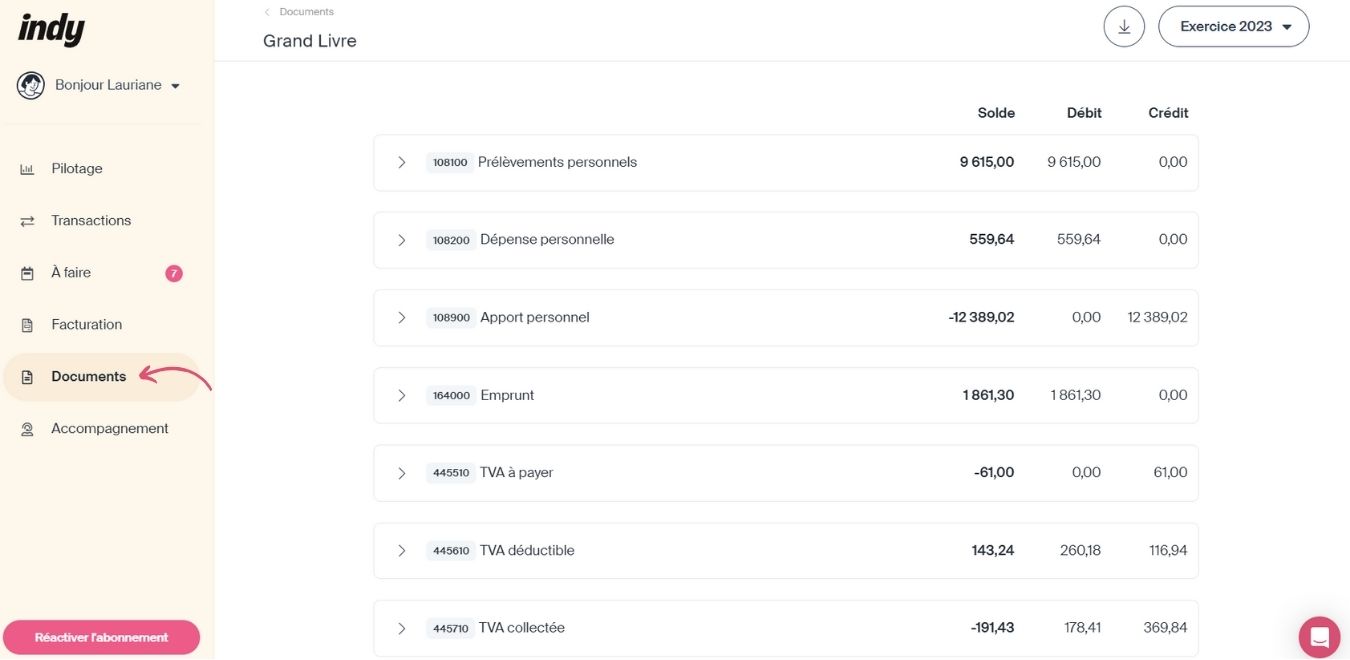
Task: Go to the Facturation menu
Action: point(86,325)
